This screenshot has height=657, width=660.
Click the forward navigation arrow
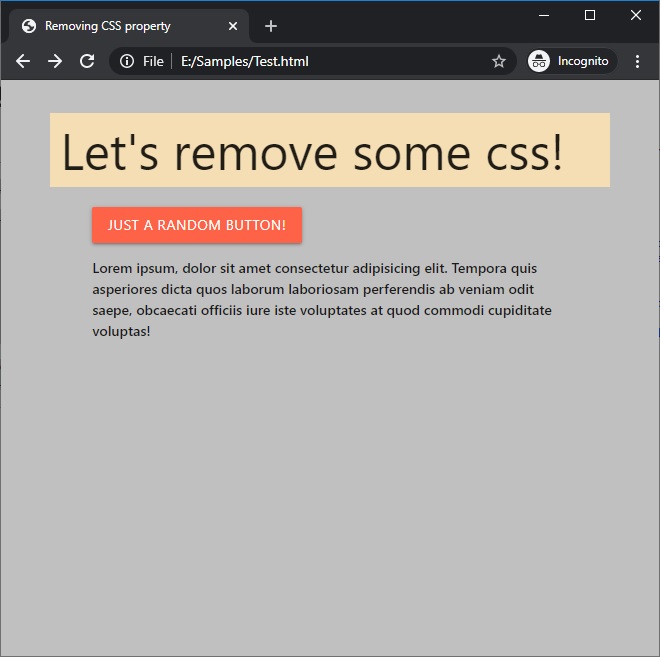55,61
